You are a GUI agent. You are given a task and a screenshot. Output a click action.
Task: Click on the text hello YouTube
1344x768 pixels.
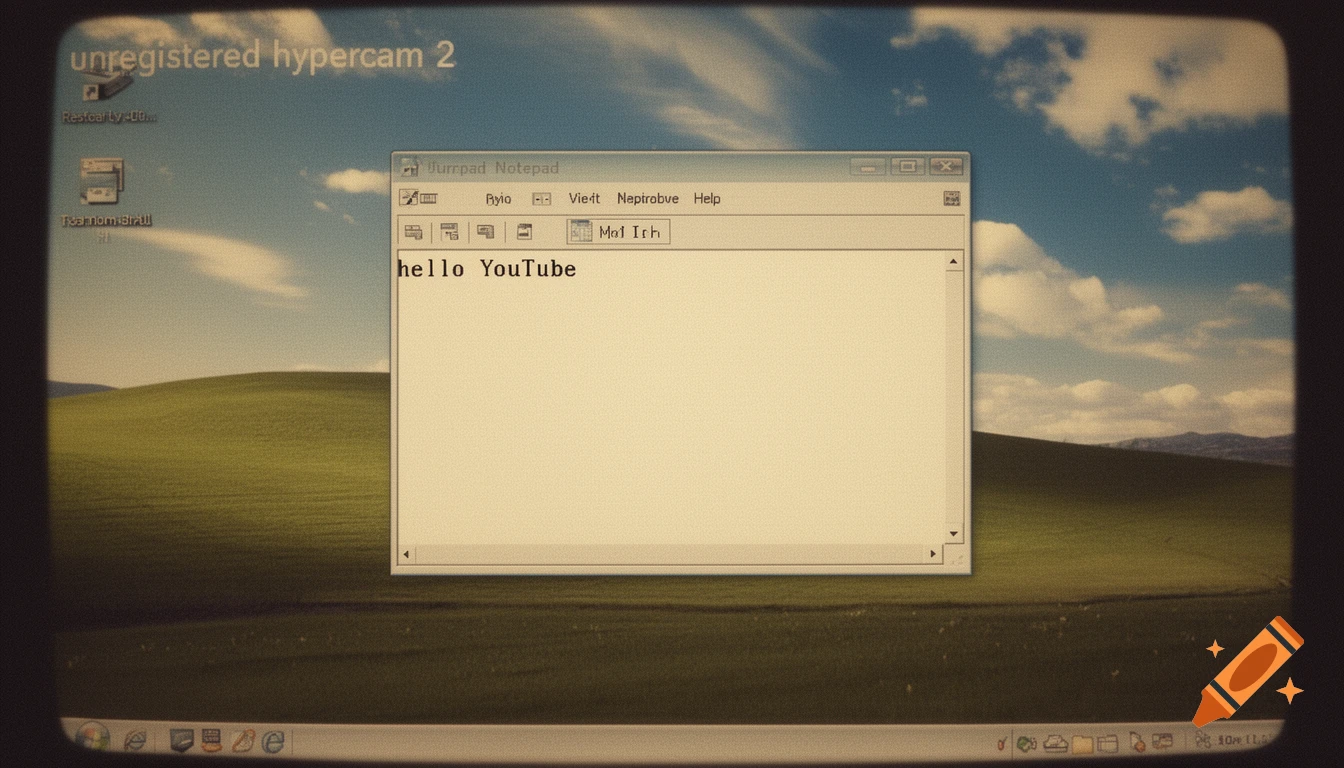coord(487,268)
